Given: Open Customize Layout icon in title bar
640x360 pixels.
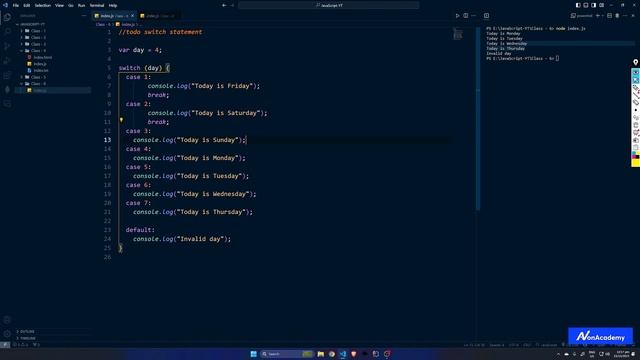Looking at the screenshot, I should [602, 5].
